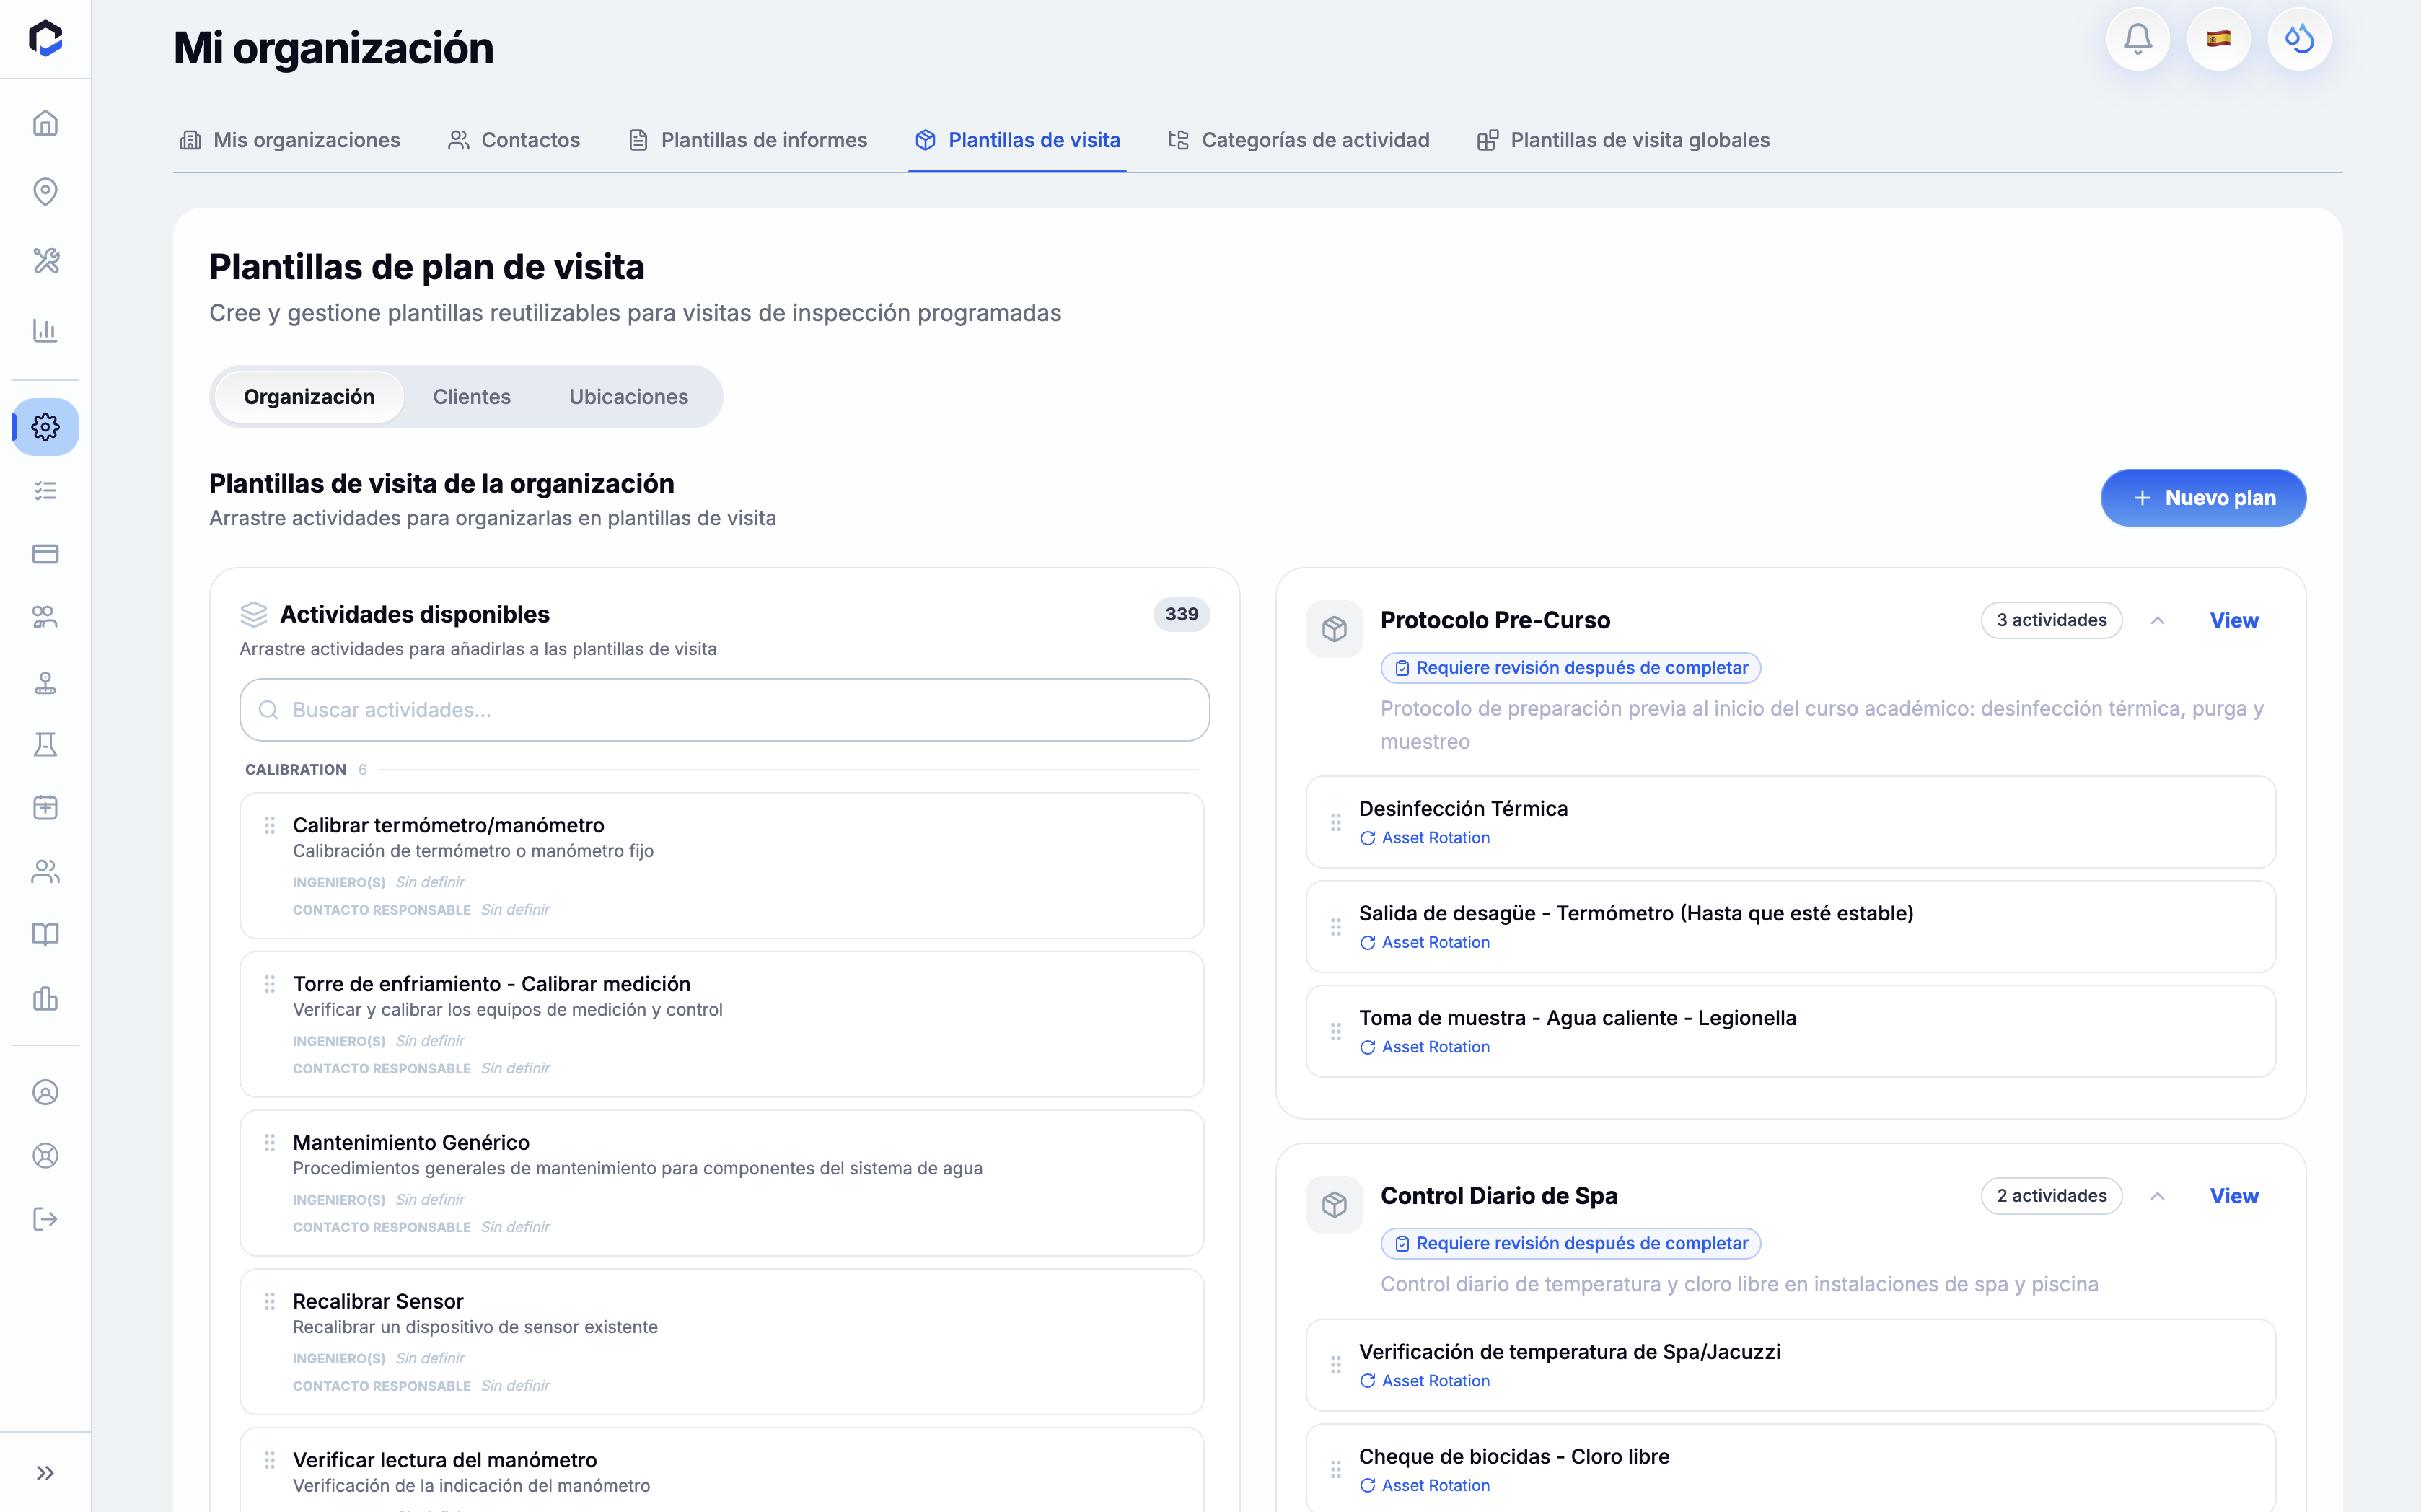Select Verificación de temperatura de Spa/Jacuzzi
The width and height of the screenshot is (2421, 1512).
pos(1791,1366)
